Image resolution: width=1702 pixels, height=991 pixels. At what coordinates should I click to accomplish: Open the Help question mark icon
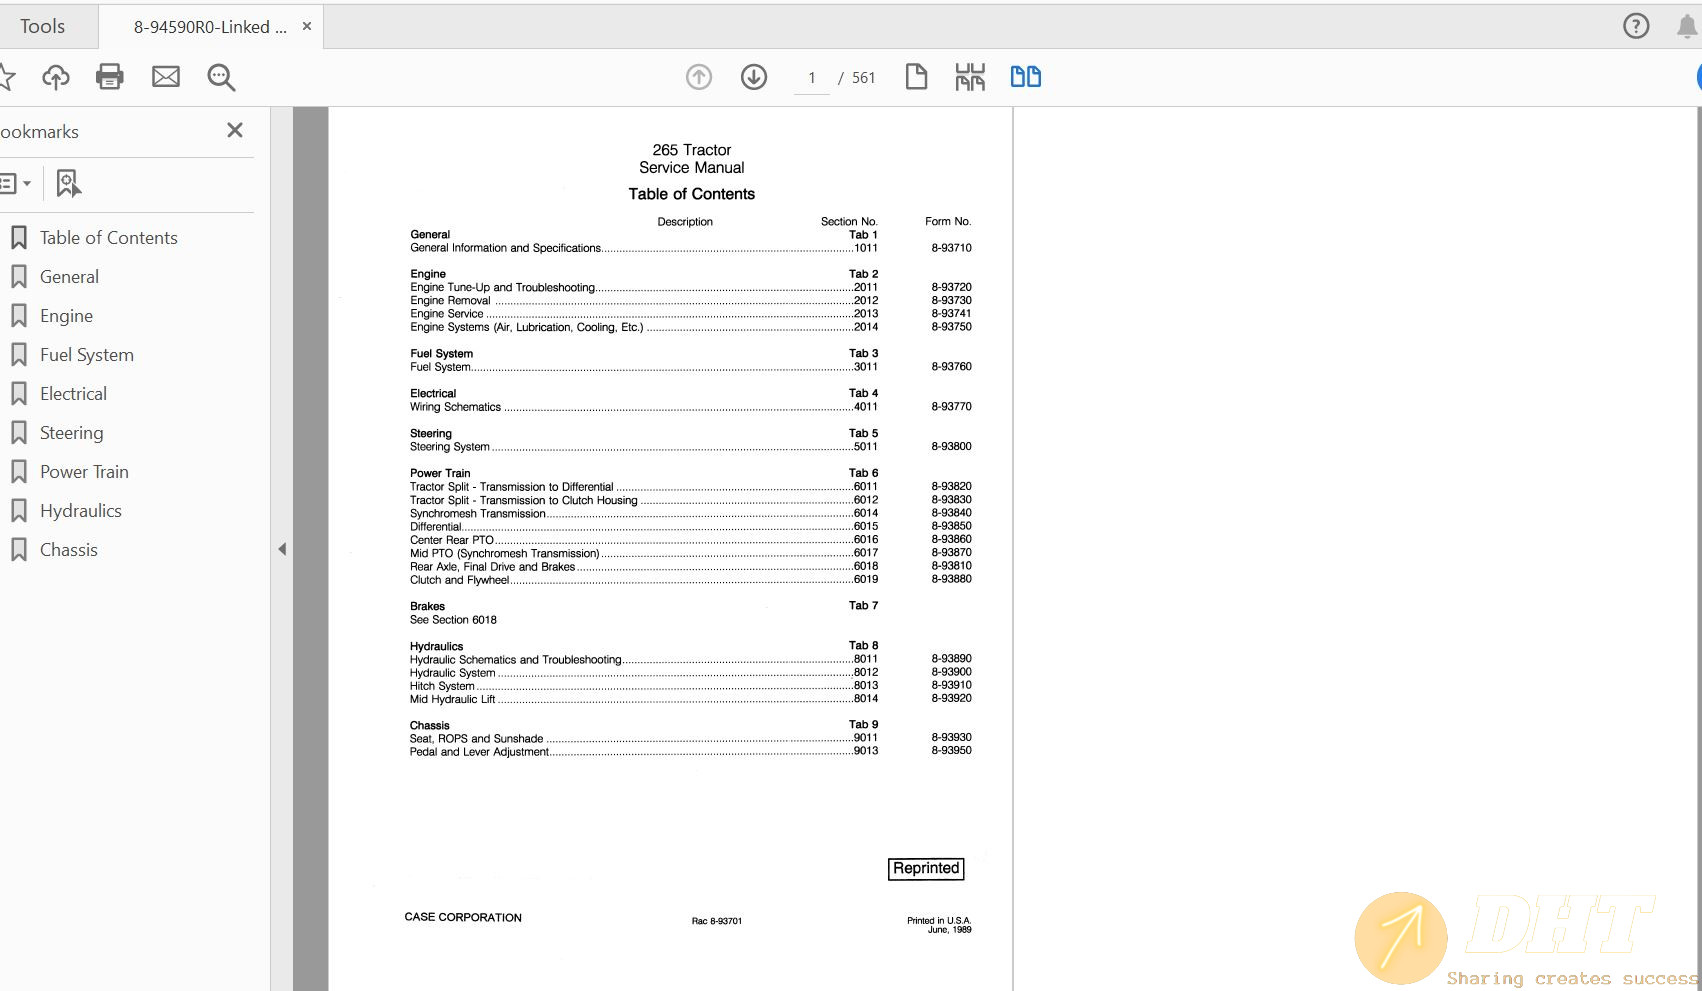[1636, 26]
